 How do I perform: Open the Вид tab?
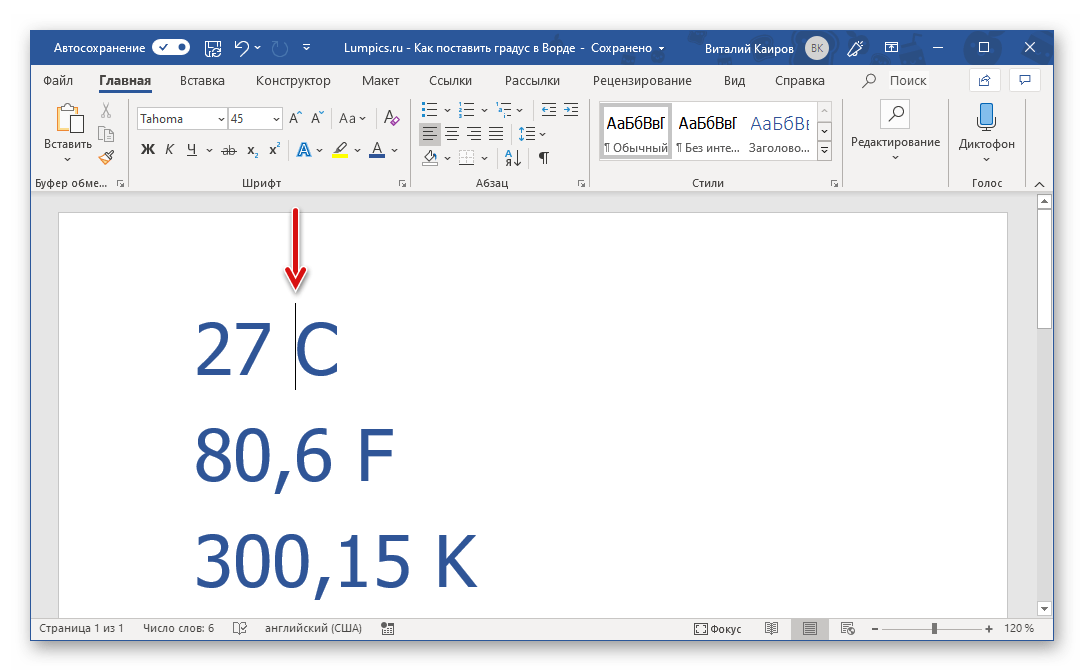734,80
